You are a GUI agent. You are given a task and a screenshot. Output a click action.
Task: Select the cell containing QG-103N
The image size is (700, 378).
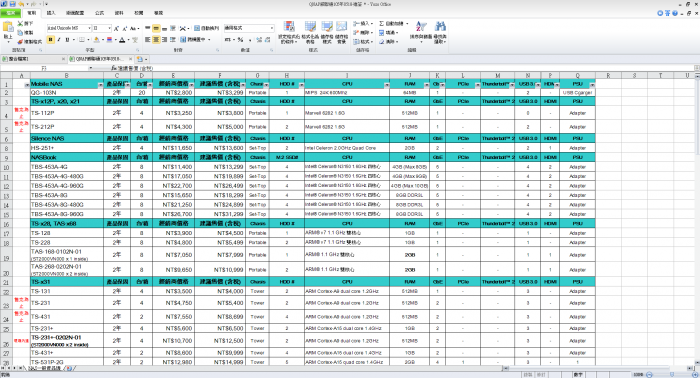coord(67,92)
